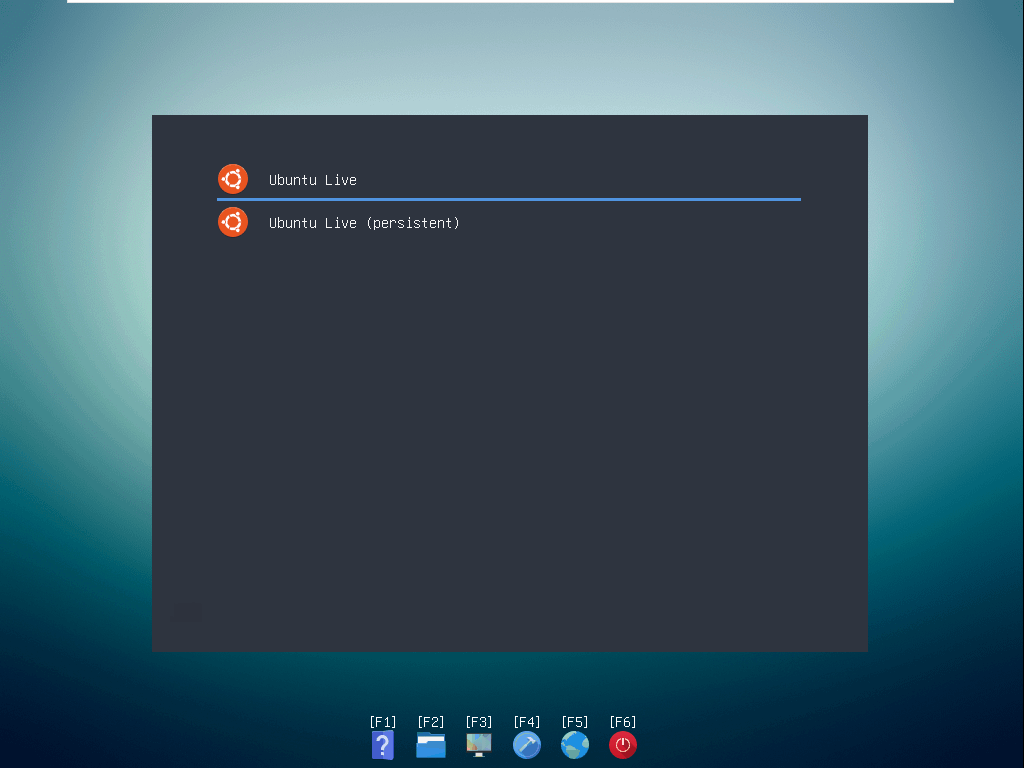
Task: Click the [F5] key label
Action: pos(575,722)
